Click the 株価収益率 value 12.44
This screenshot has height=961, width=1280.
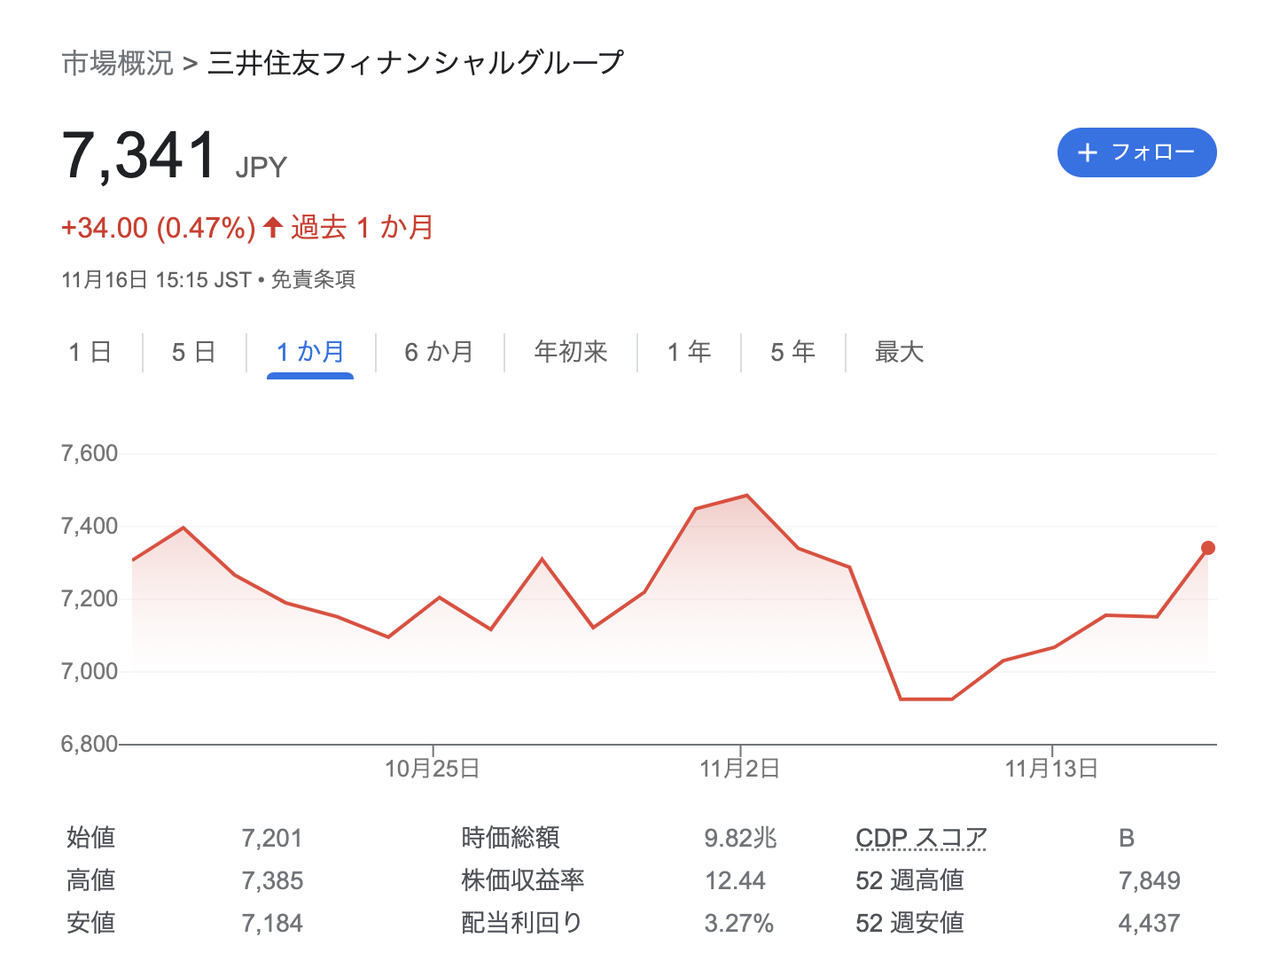735,881
